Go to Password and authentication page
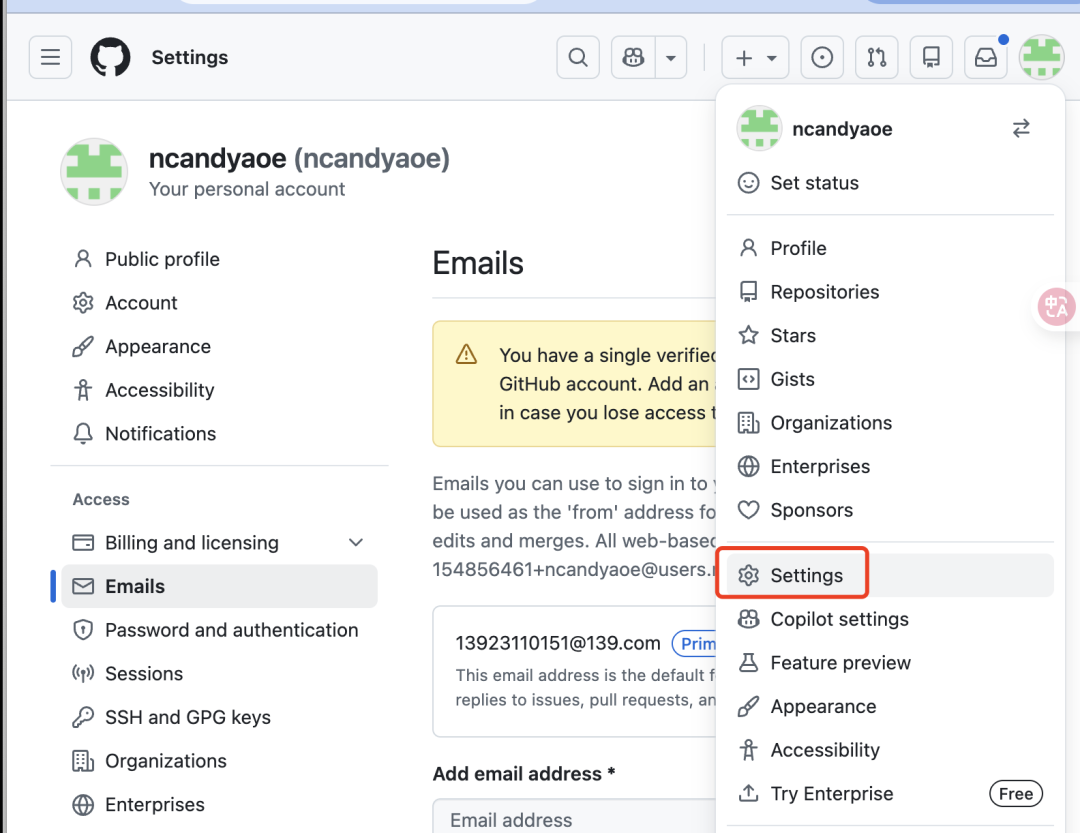This screenshot has height=833, width=1080. point(231,630)
